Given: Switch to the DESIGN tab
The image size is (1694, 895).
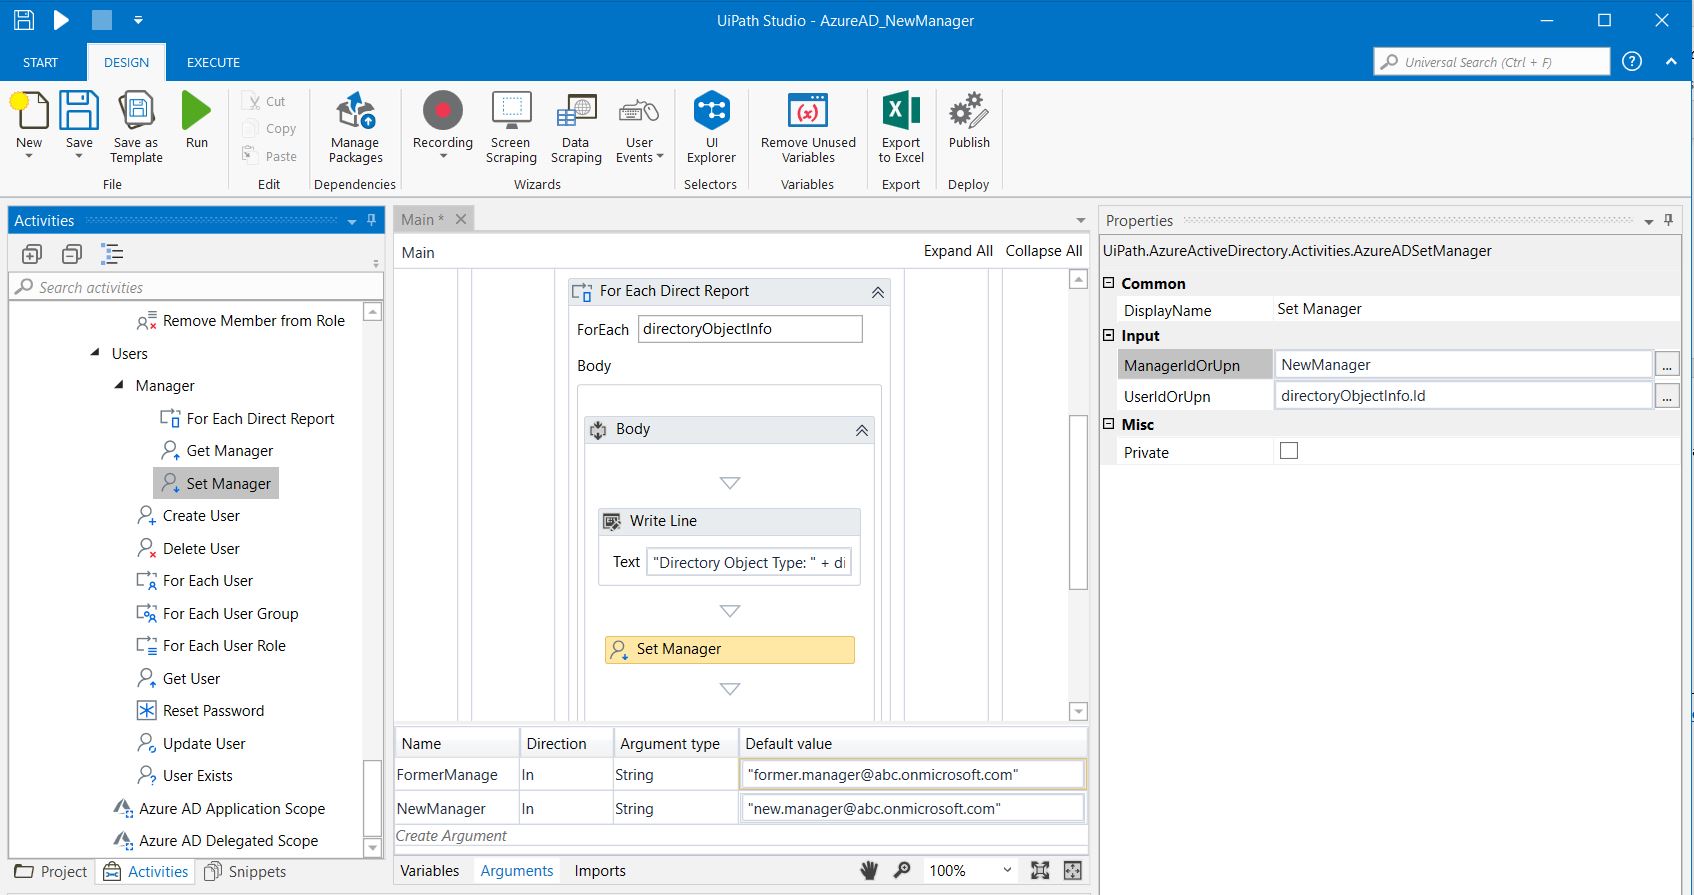Looking at the screenshot, I should click(x=126, y=62).
